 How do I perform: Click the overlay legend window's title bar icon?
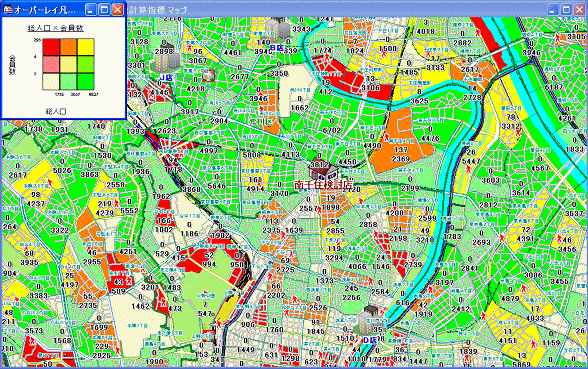pyautogui.click(x=8, y=10)
